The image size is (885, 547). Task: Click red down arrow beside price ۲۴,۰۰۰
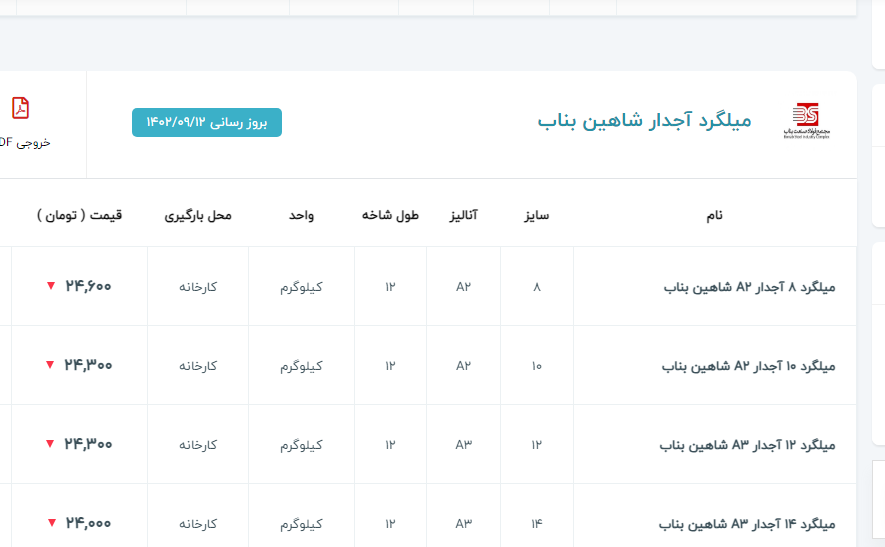coord(51,523)
